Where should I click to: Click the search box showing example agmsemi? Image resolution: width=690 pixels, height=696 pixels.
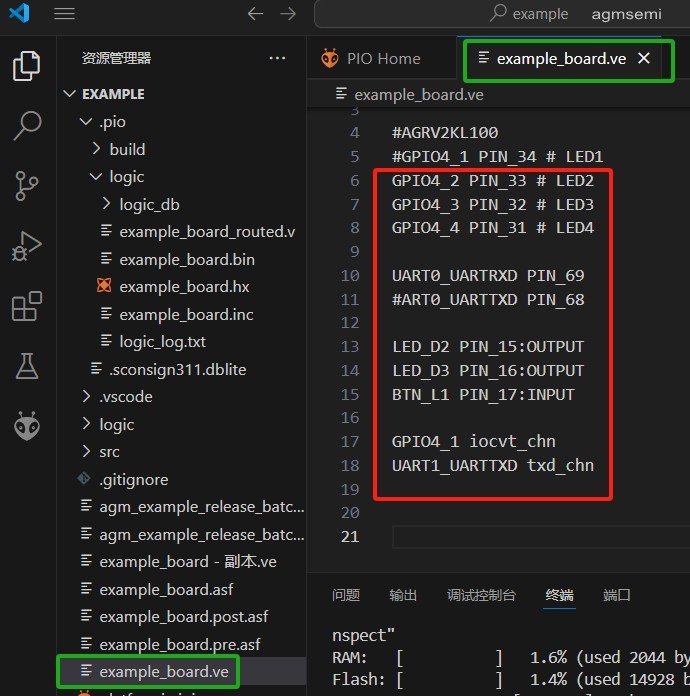pyautogui.click(x=502, y=14)
